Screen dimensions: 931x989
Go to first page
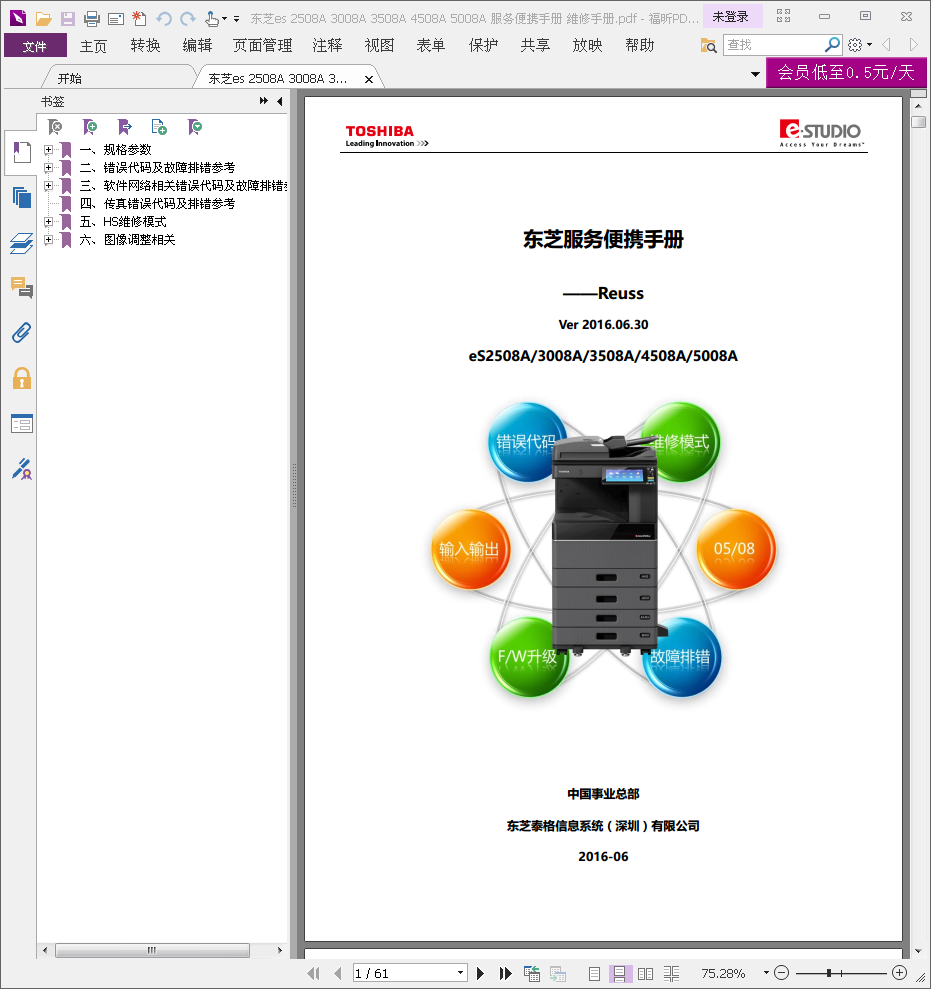[x=313, y=973]
